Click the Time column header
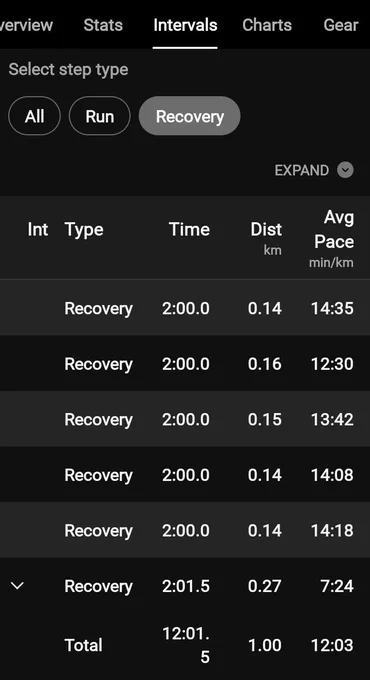370x680 pixels. coord(189,229)
